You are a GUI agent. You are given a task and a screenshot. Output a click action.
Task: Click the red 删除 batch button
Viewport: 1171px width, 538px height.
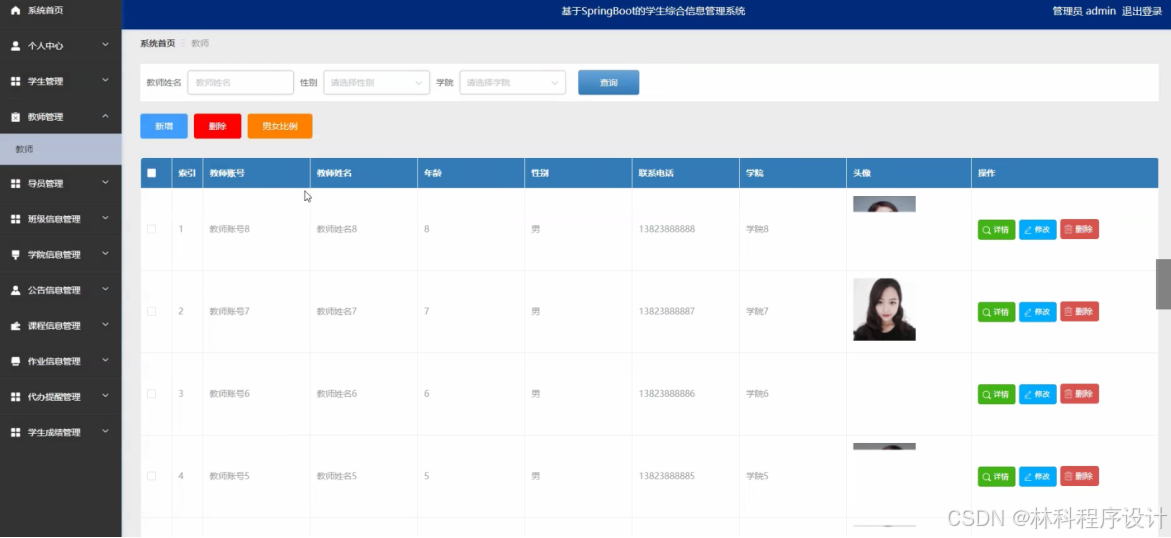(x=217, y=126)
